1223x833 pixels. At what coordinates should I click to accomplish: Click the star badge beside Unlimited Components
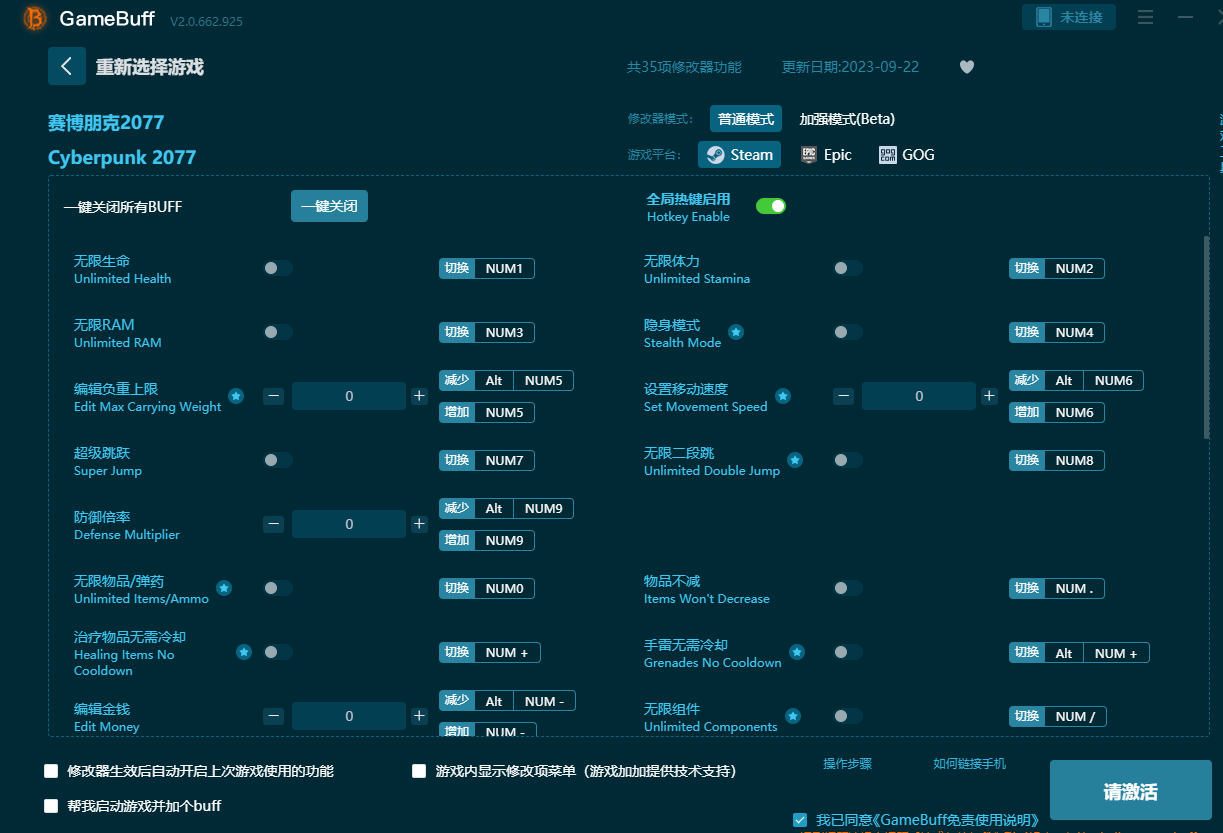pos(793,716)
